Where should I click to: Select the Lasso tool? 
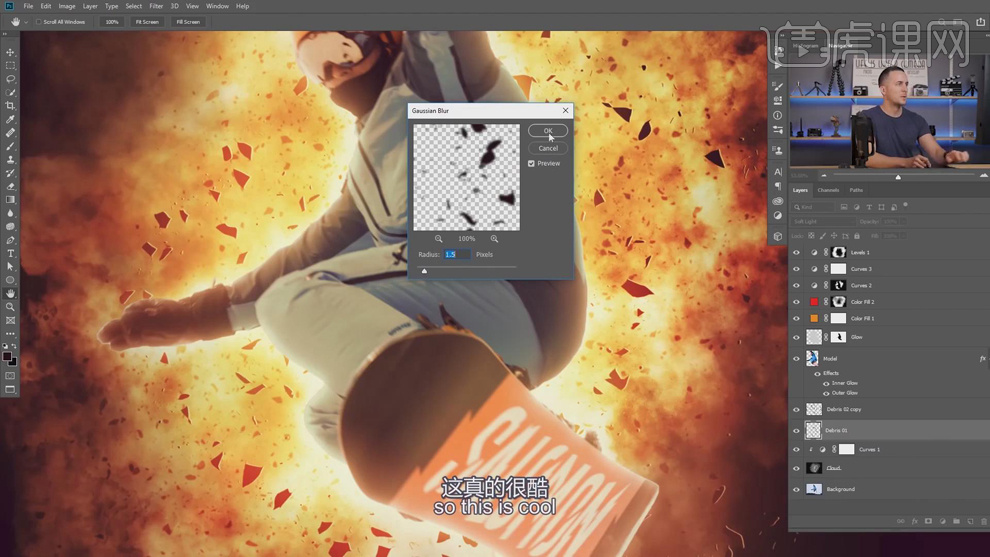(x=10, y=79)
